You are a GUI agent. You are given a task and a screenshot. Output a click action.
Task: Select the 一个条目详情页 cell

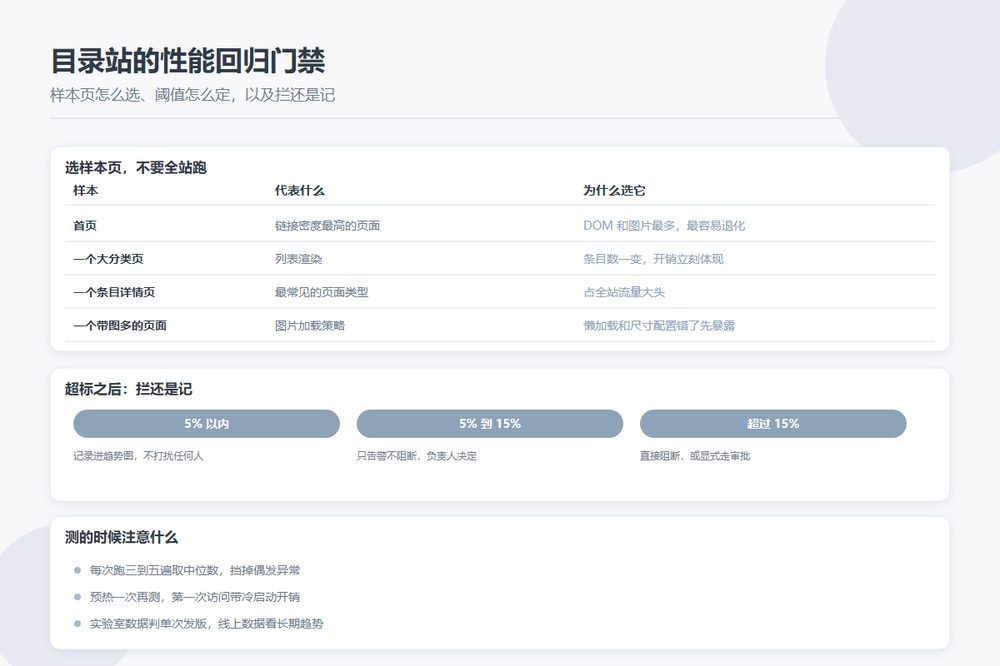tap(114, 292)
